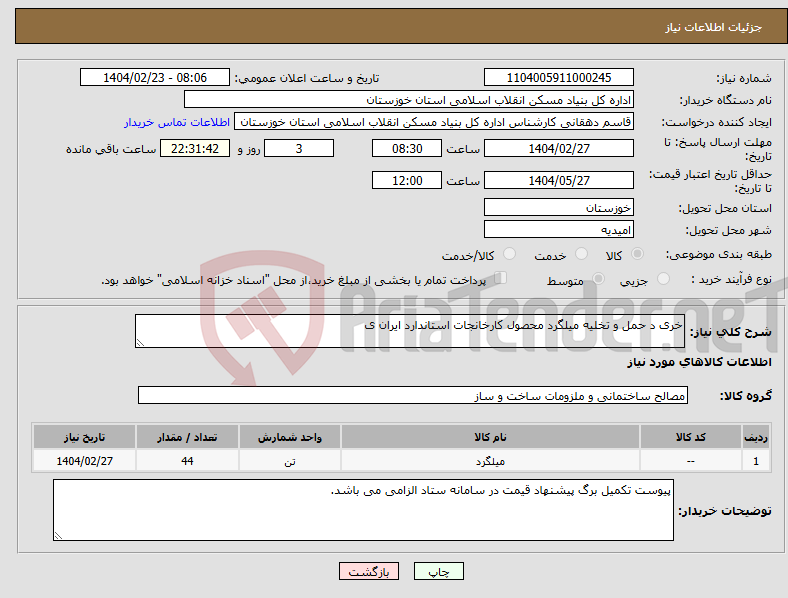This screenshot has width=788, height=598.
Task: Click the buyer notes text area
Action: tap(363, 510)
